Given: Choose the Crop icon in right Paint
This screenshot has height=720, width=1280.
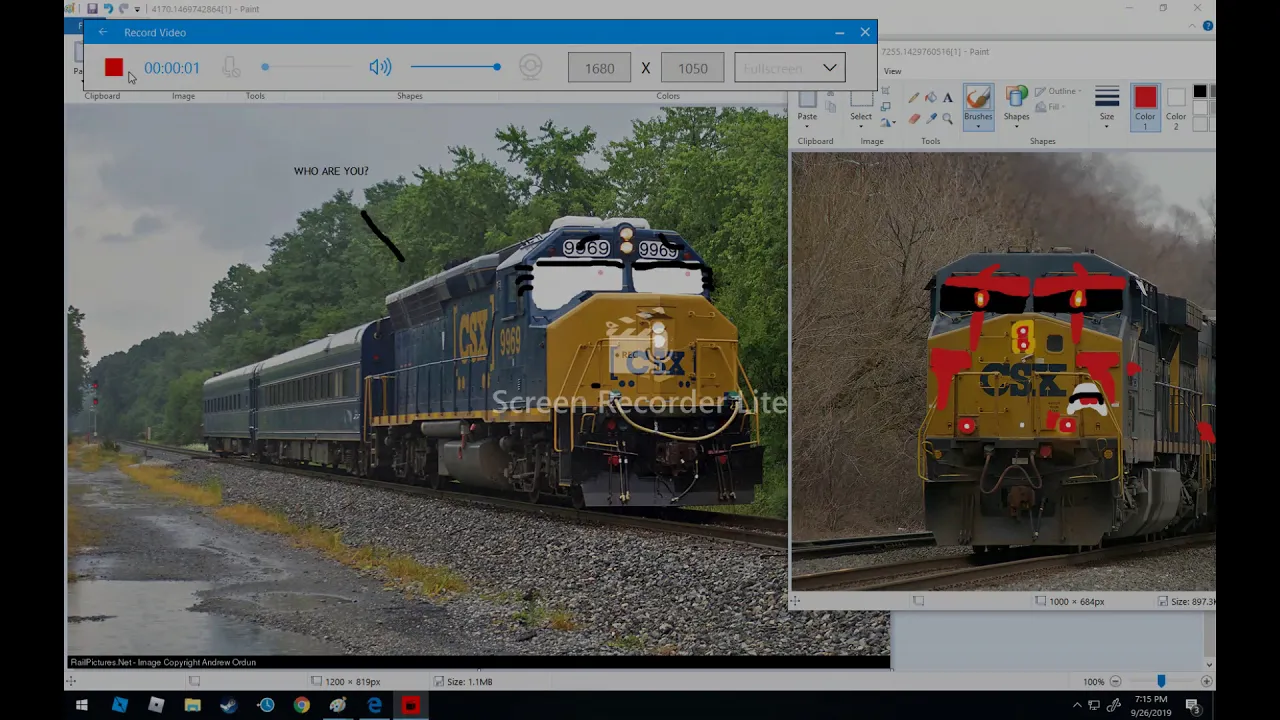Looking at the screenshot, I should pyautogui.click(x=886, y=91).
